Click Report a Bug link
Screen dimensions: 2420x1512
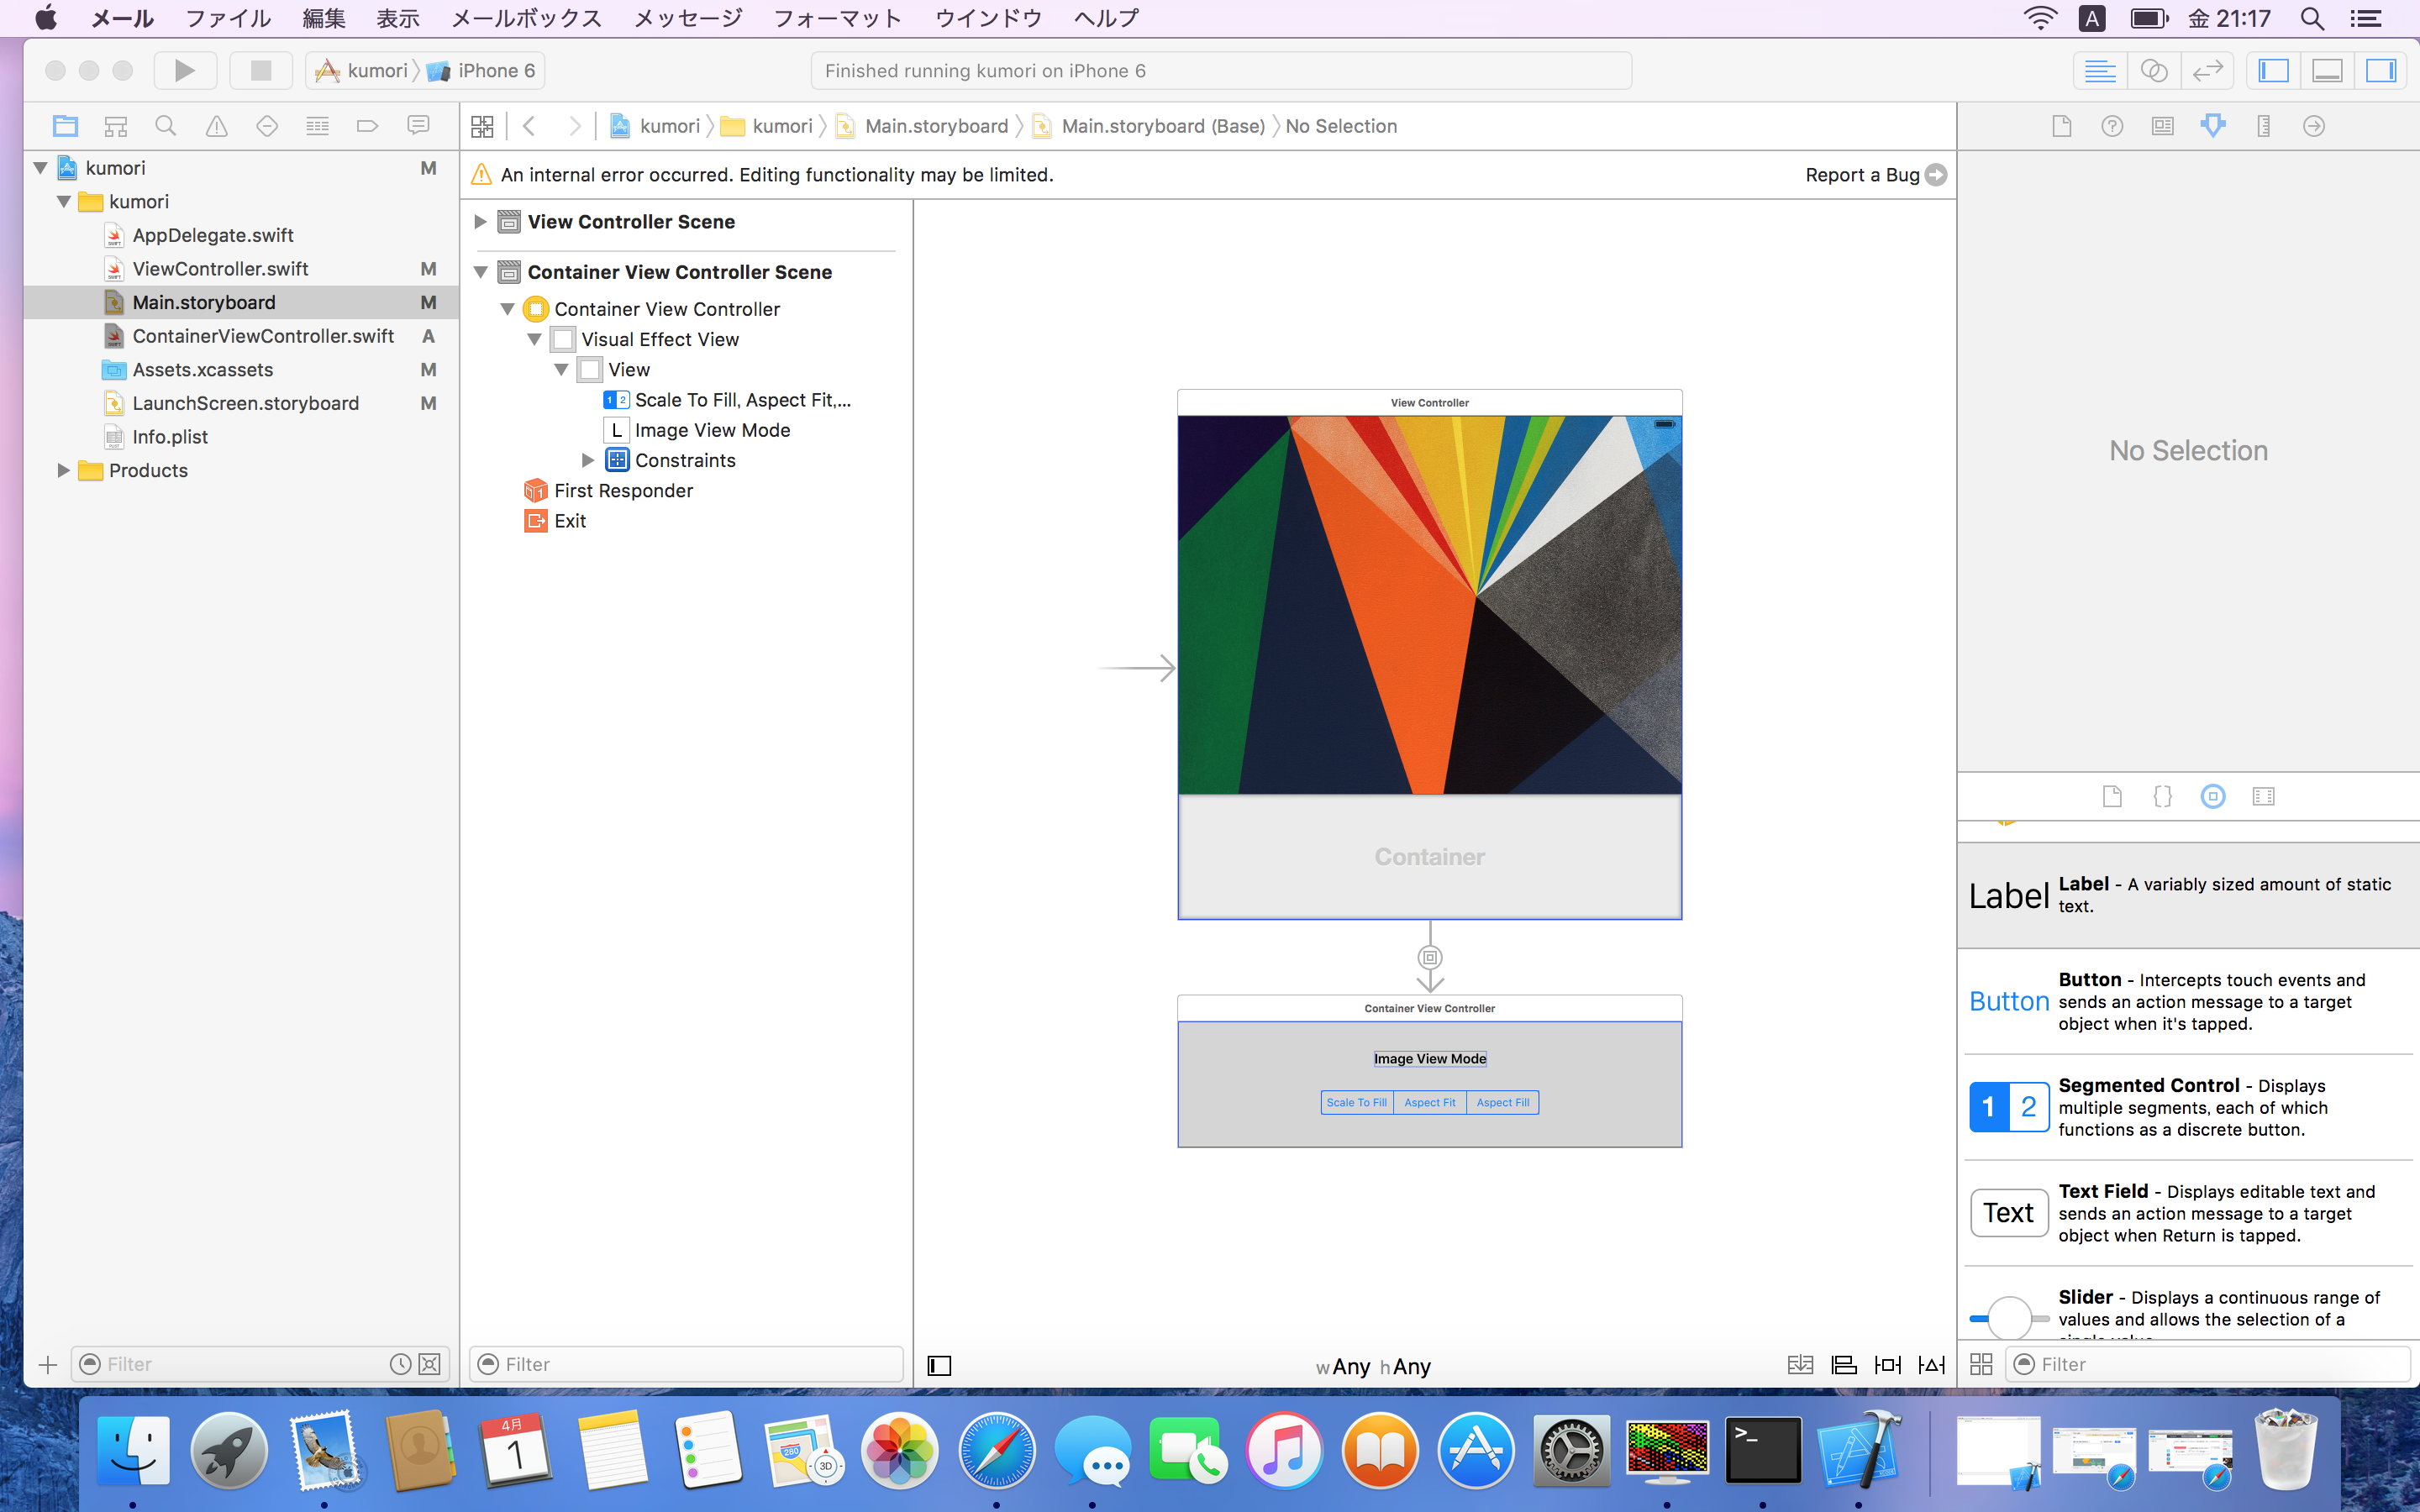pos(1875,175)
